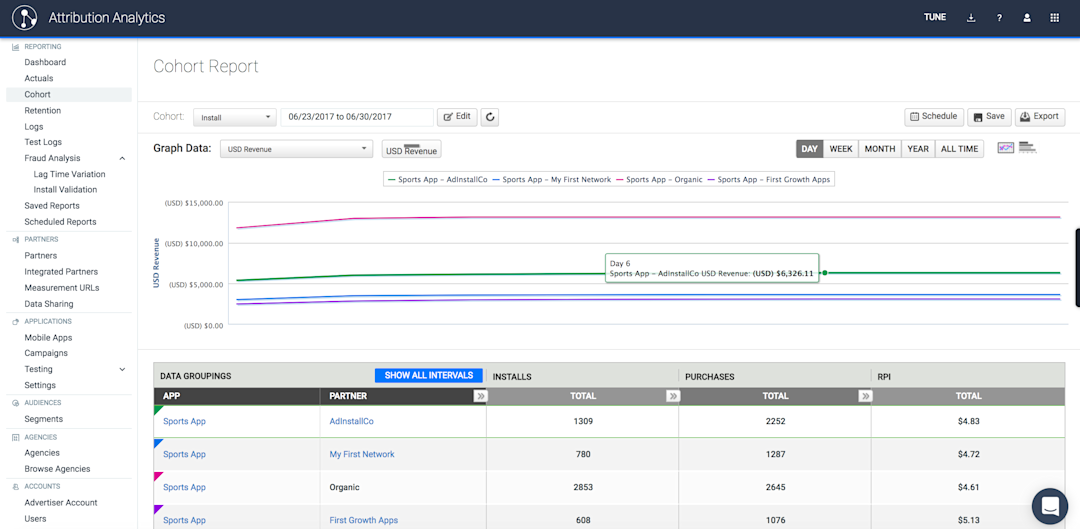
Task: Open the chat support bubble
Action: click(1050, 506)
